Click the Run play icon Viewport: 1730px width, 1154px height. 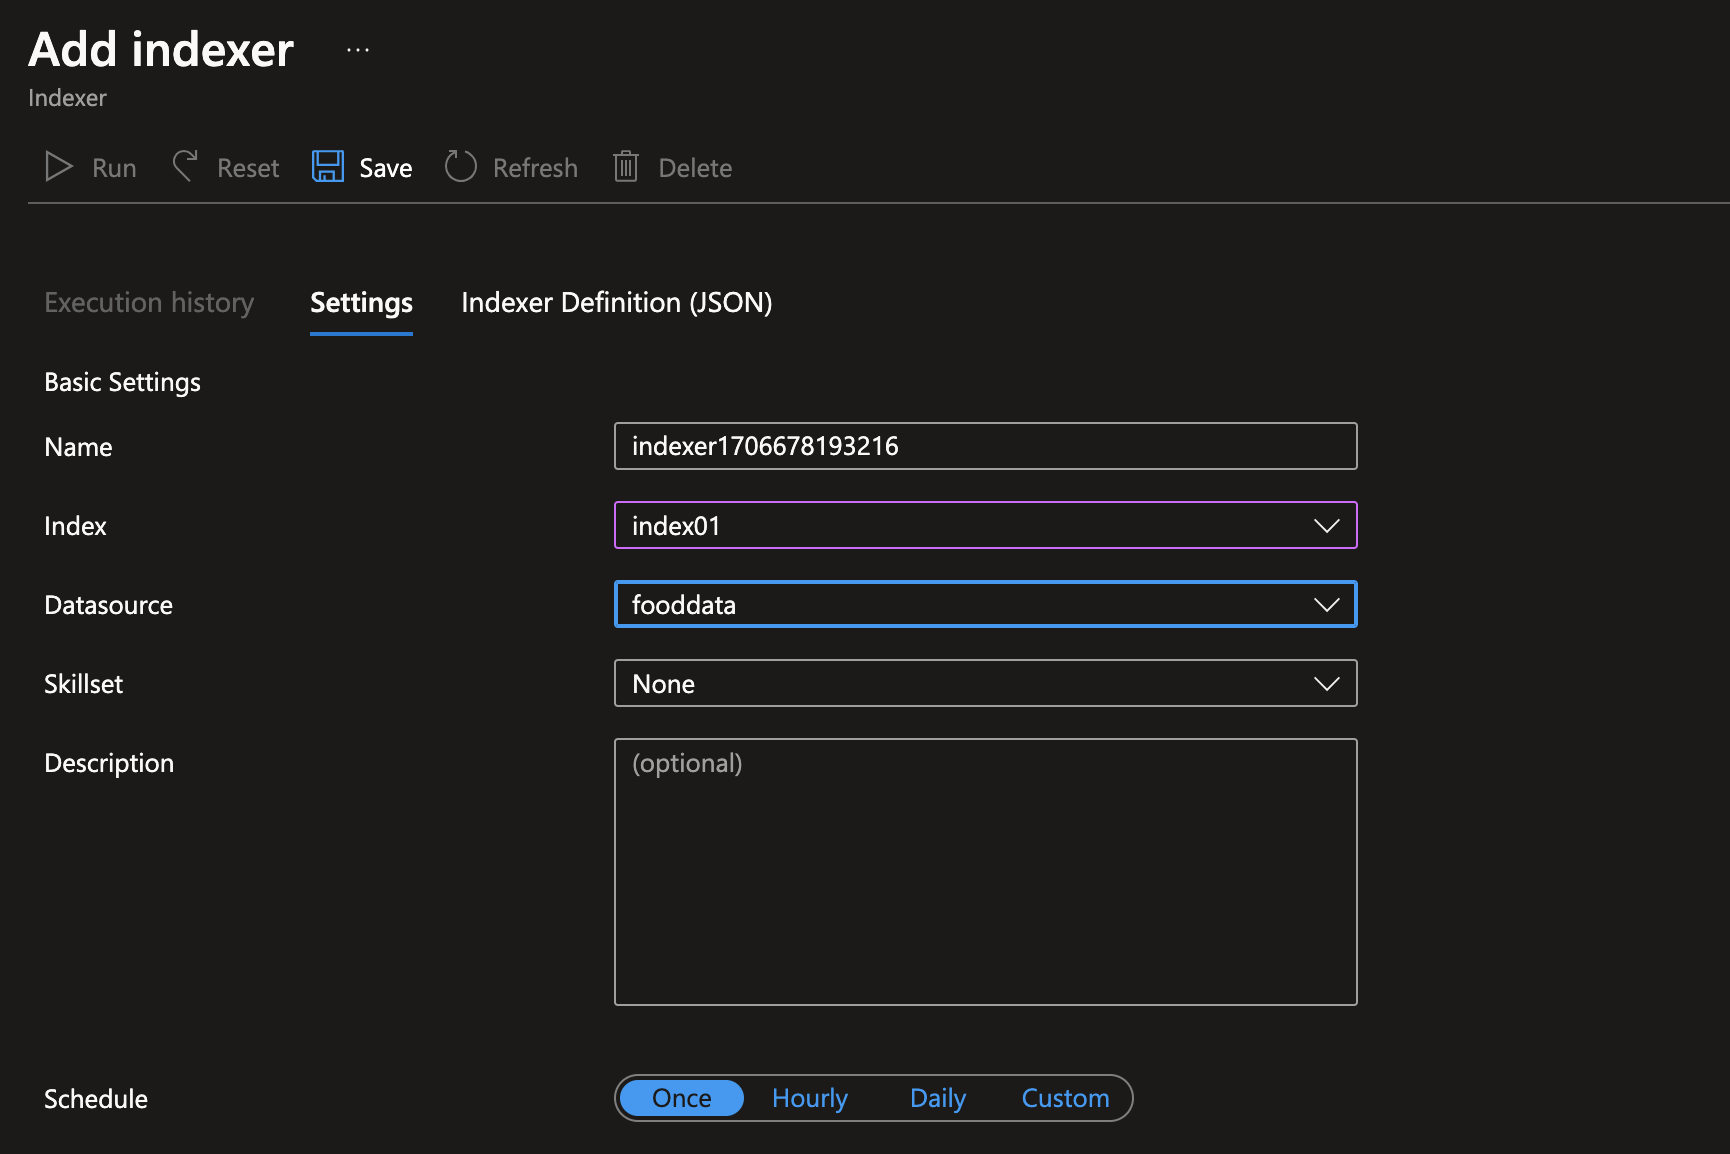point(59,167)
